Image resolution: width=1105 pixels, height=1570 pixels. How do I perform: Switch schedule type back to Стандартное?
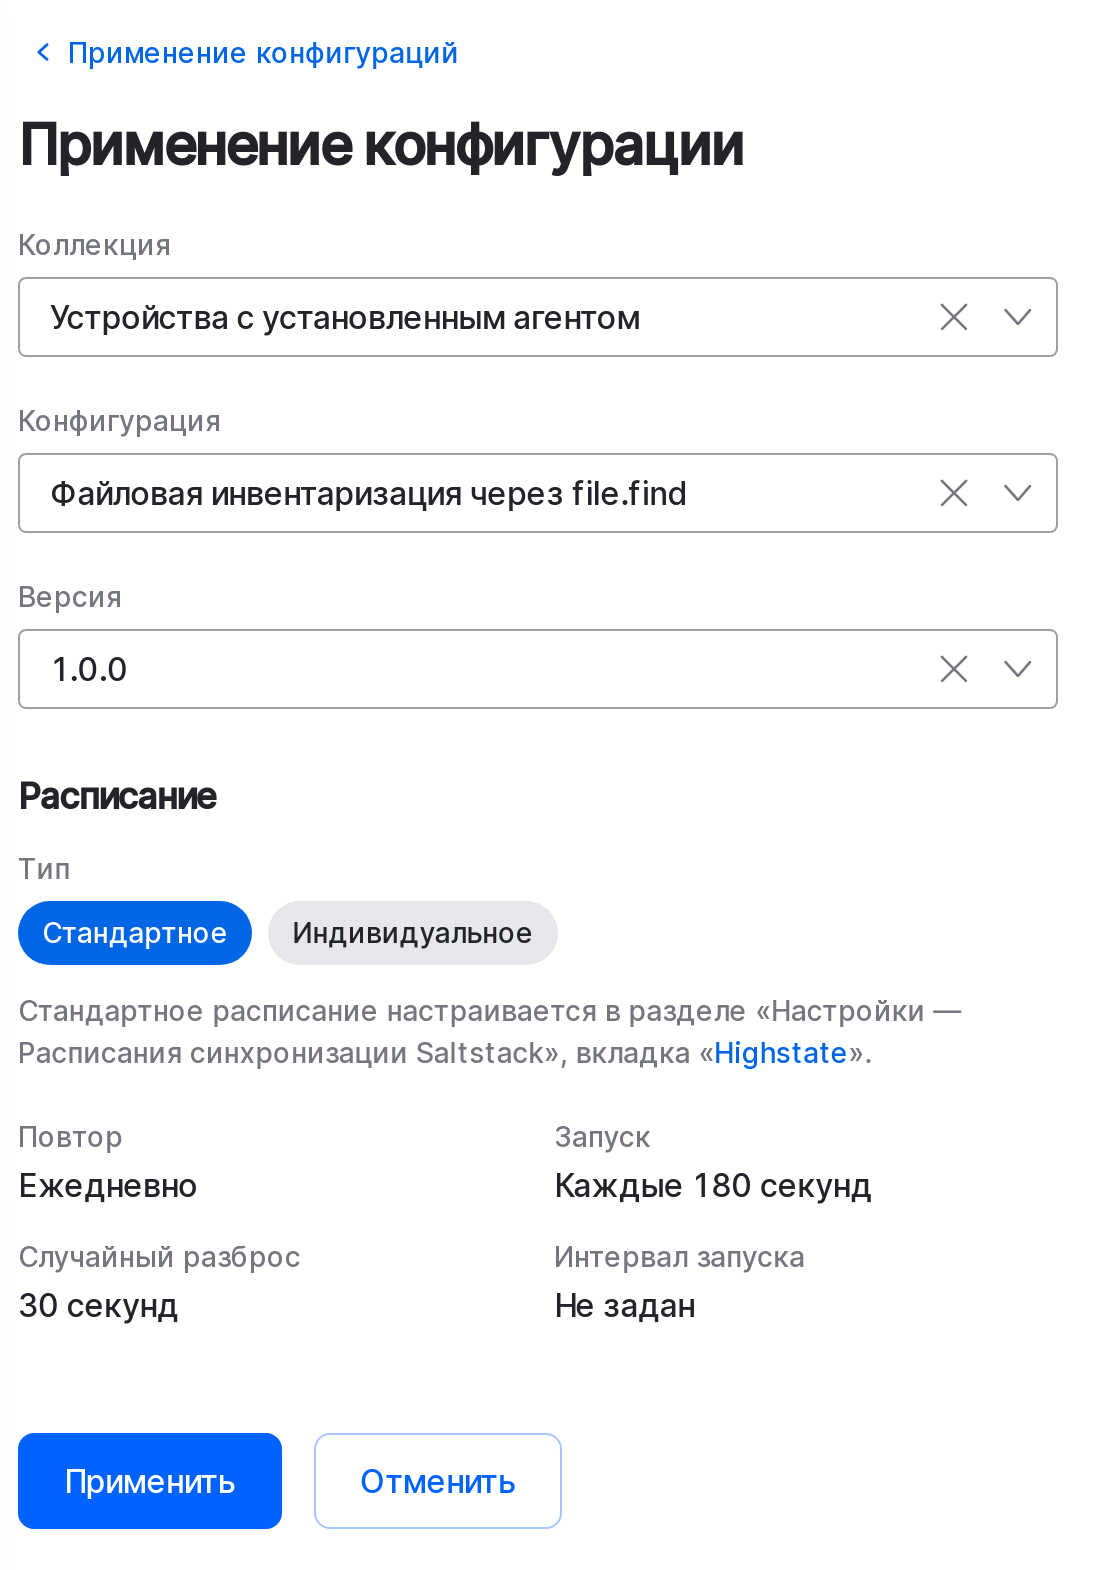134,932
